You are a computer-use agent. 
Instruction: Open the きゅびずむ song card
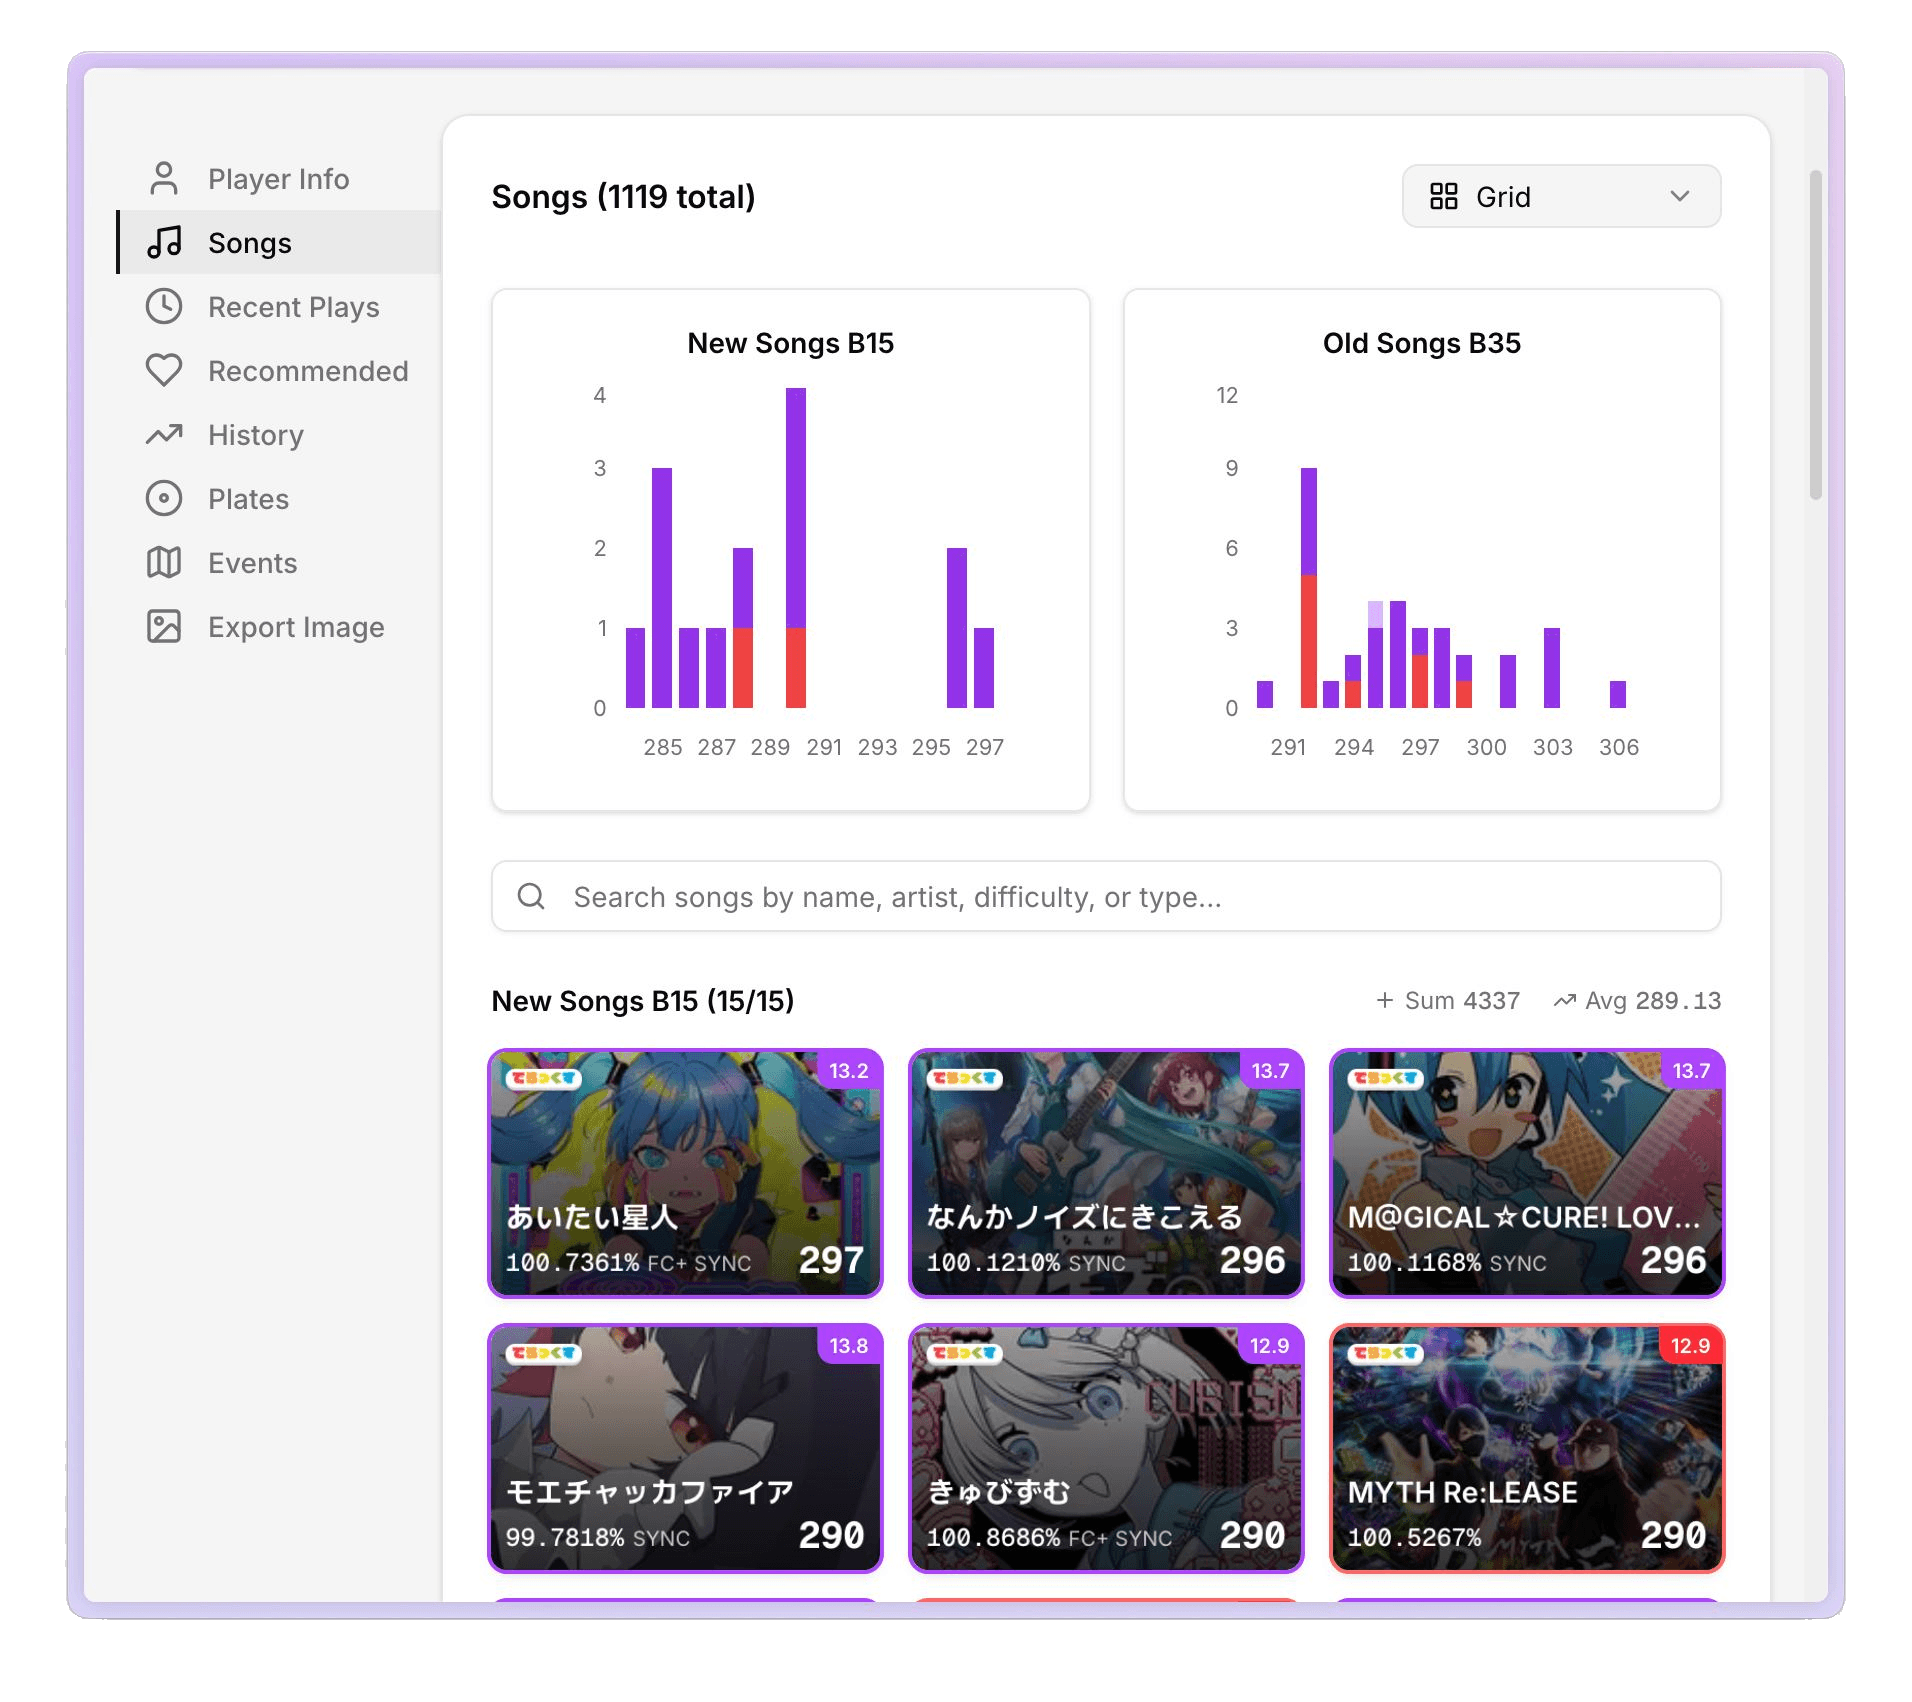click(1106, 1448)
